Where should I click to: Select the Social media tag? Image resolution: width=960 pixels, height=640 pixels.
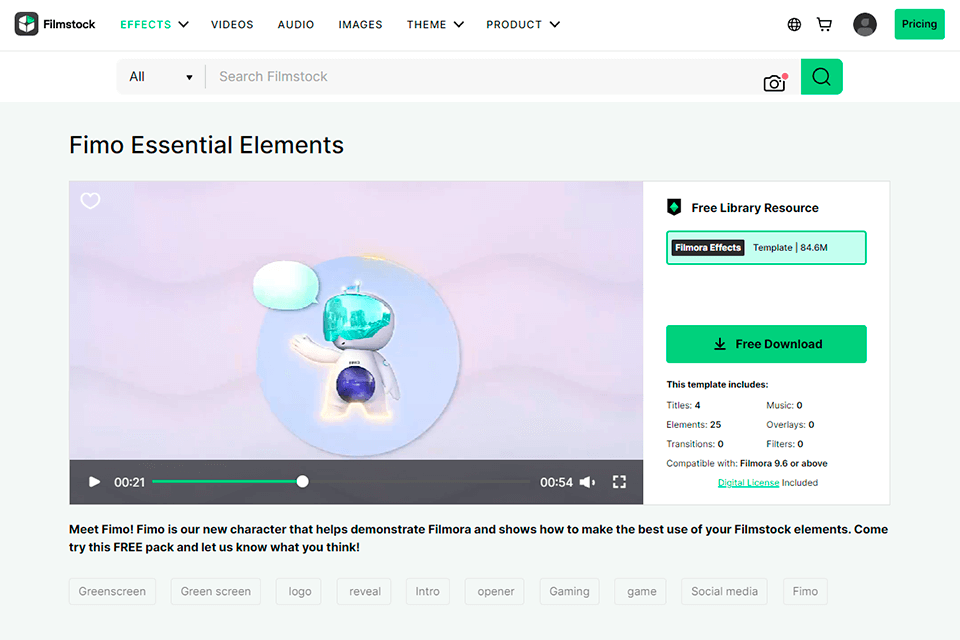[724, 591]
